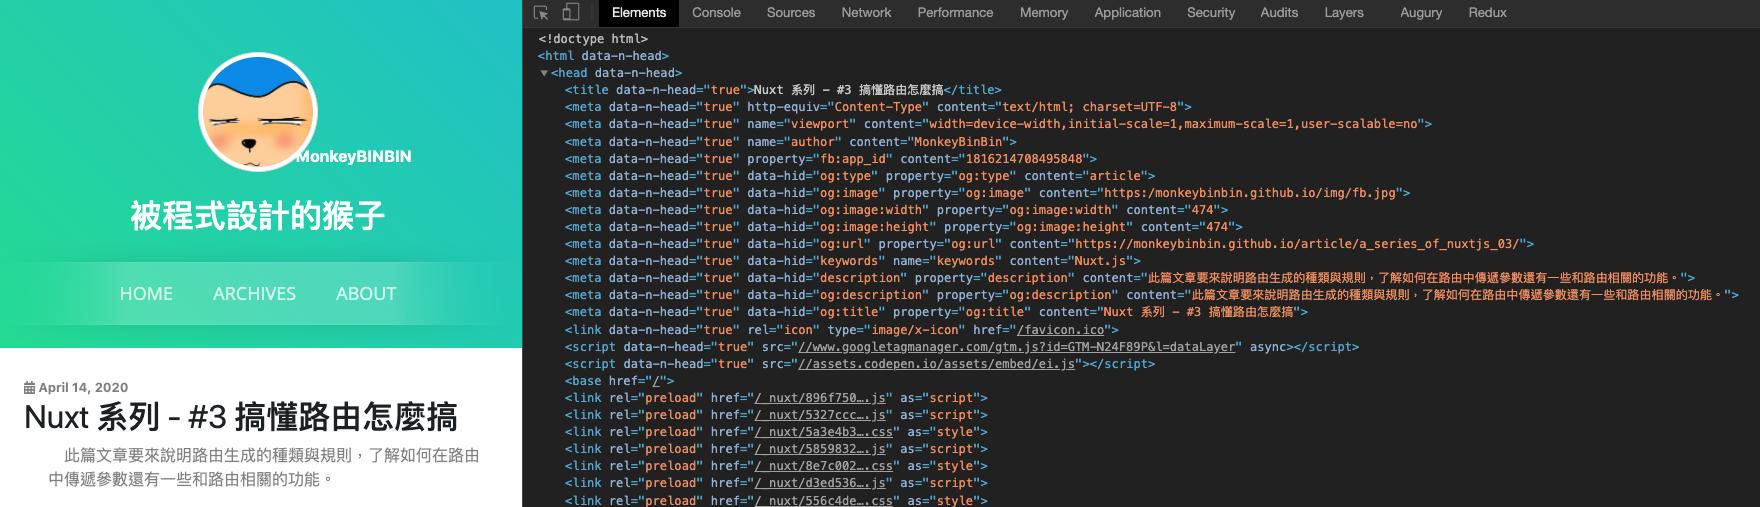Open the _nuxt/d3ed536 js preload link
The width and height of the screenshot is (1760, 507).
[x=820, y=483]
